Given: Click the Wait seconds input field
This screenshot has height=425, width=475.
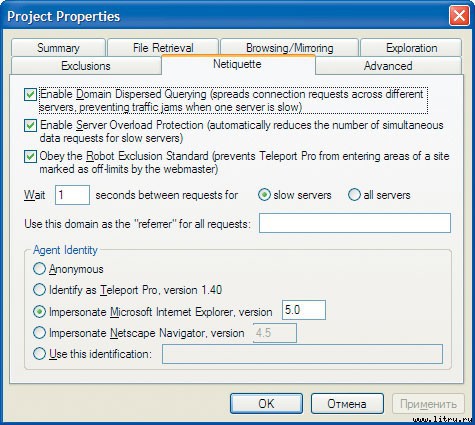Looking at the screenshot, I should tap(72, 195).
